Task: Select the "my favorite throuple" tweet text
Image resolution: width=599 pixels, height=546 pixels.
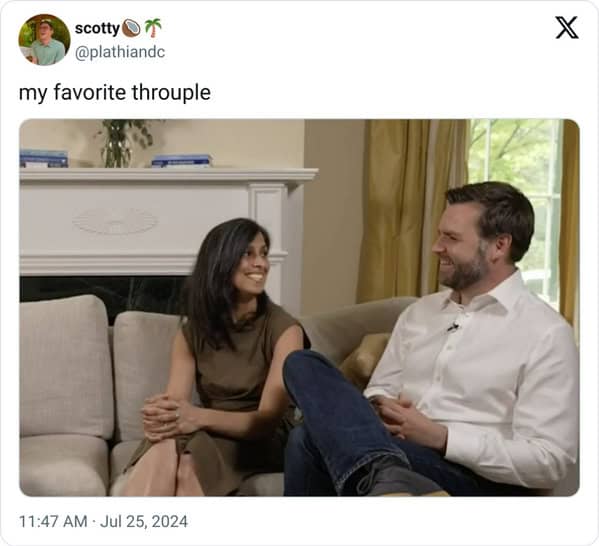Action: tap(115, 92)
